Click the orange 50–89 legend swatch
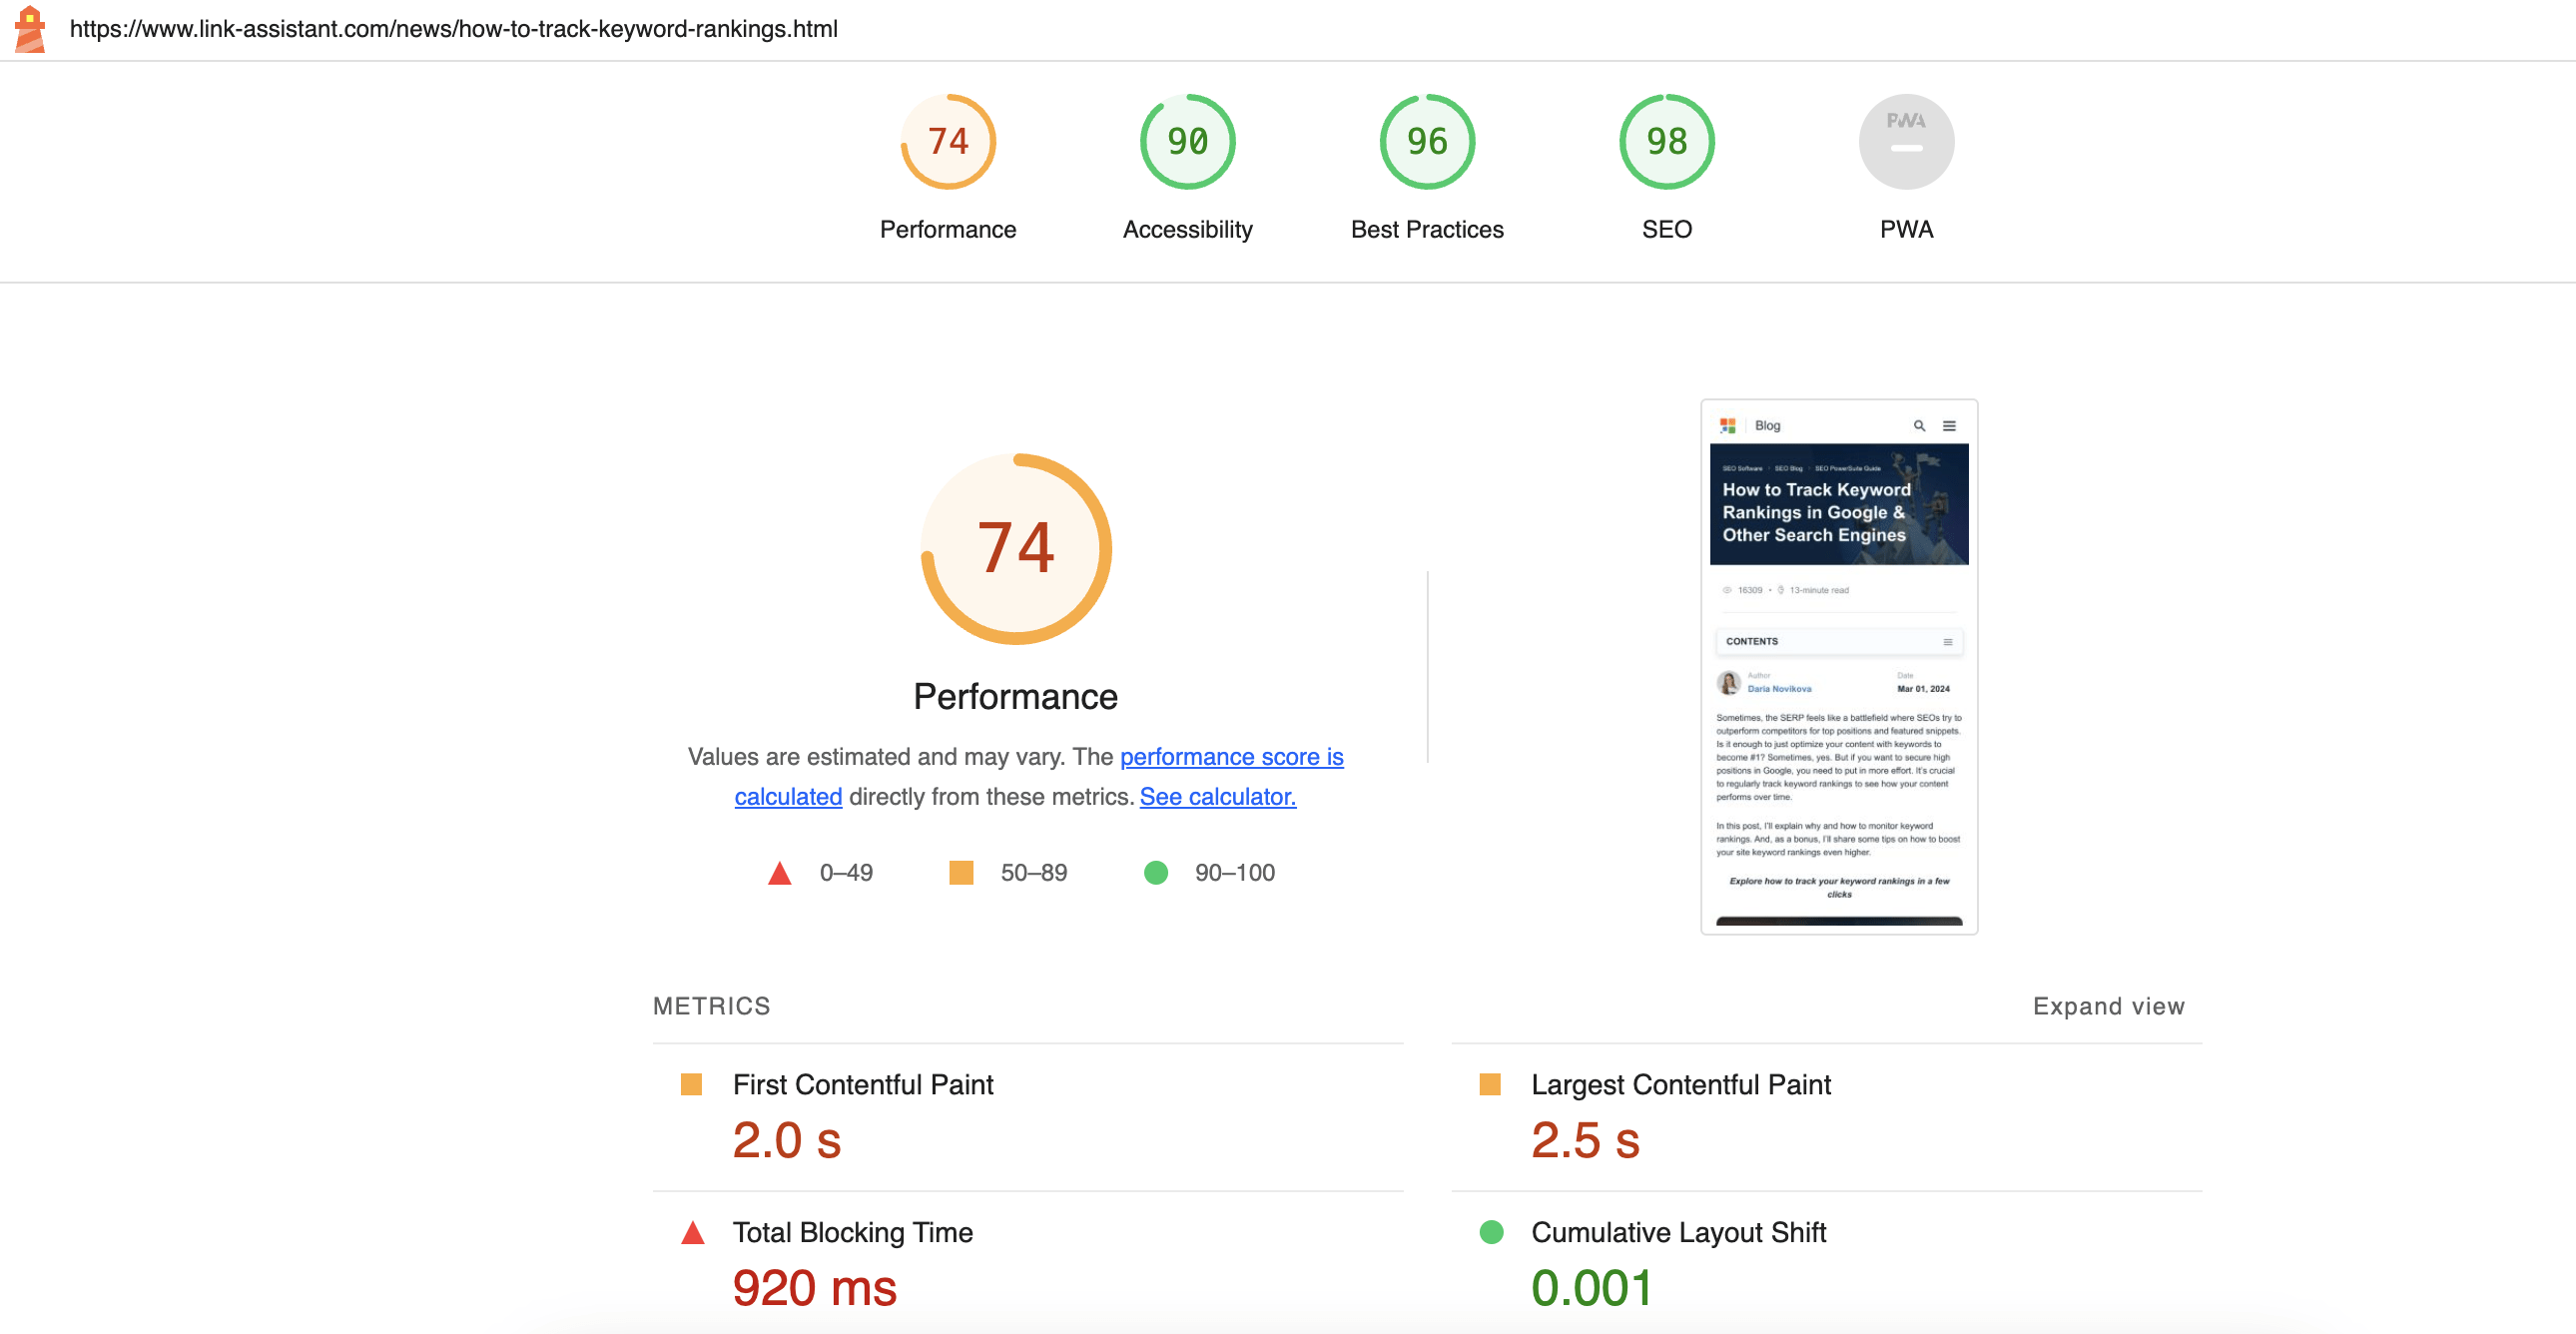Viewport: 2576px width, 1334px height. 960,873
